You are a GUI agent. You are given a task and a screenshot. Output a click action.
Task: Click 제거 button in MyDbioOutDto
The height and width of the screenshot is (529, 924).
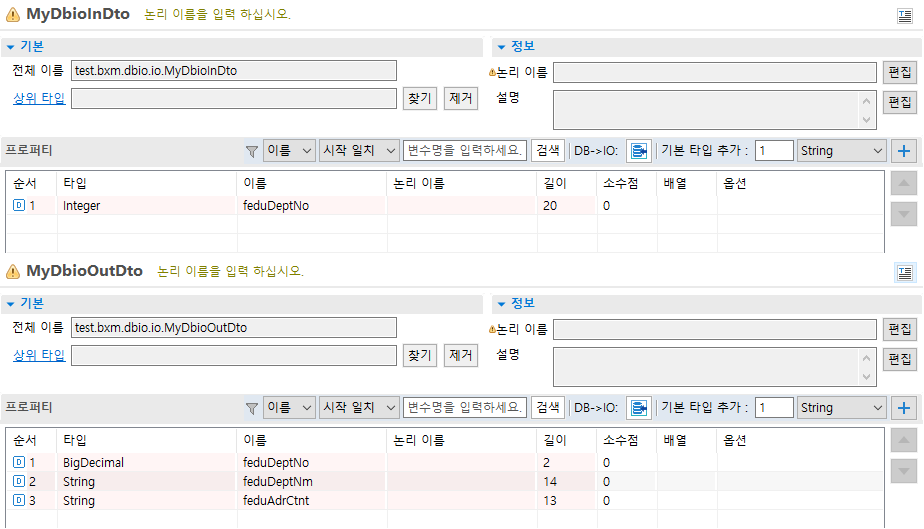(x=460, y=355)
